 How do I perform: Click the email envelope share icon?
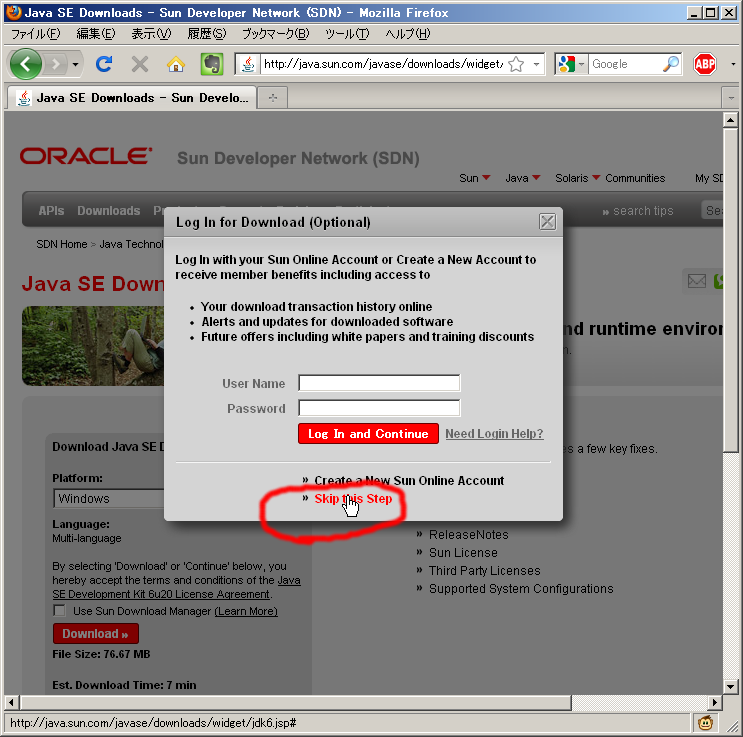point(697,281)
